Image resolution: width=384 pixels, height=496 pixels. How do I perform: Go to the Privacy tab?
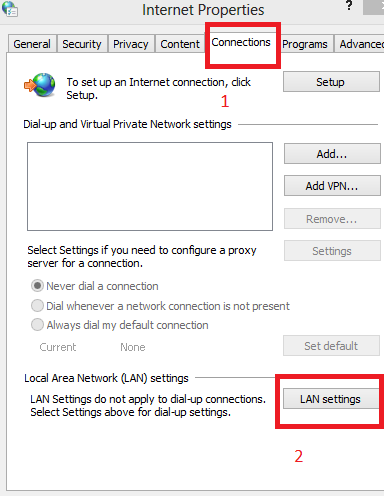[x=131, y=44]
